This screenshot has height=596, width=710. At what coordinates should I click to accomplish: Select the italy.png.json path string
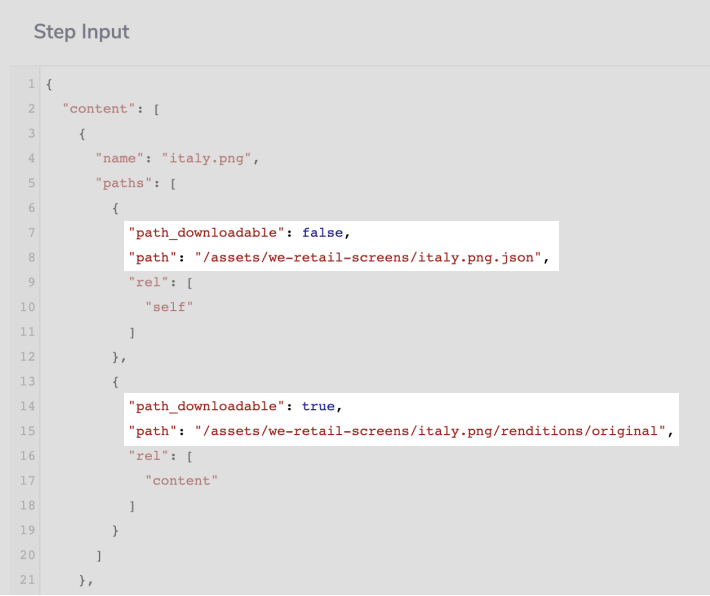pyautogui.click(x=366, y=257)
